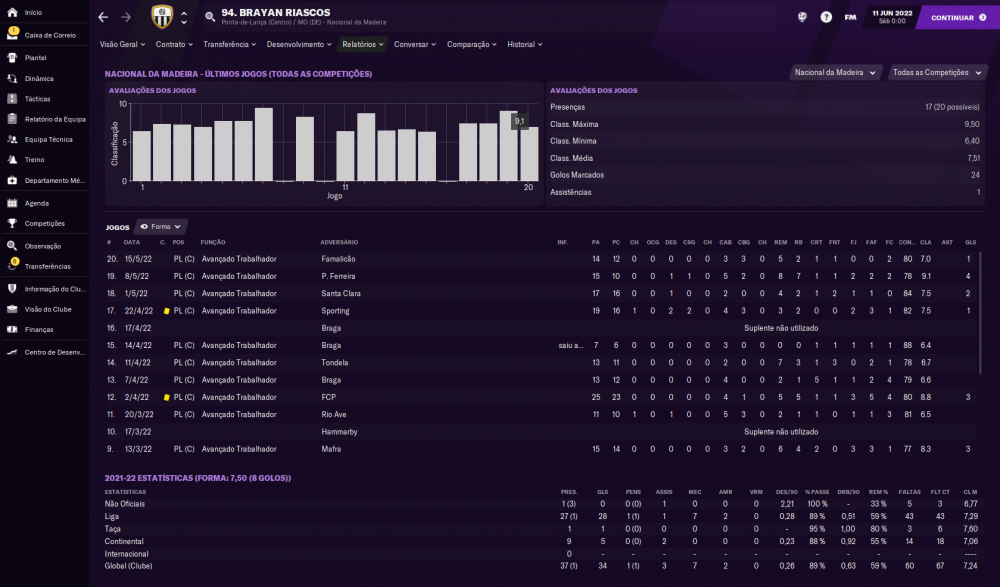This screenshot has height=587, width=1000.
Task: Select the Liga statistics row
Action: pos(541,516)
